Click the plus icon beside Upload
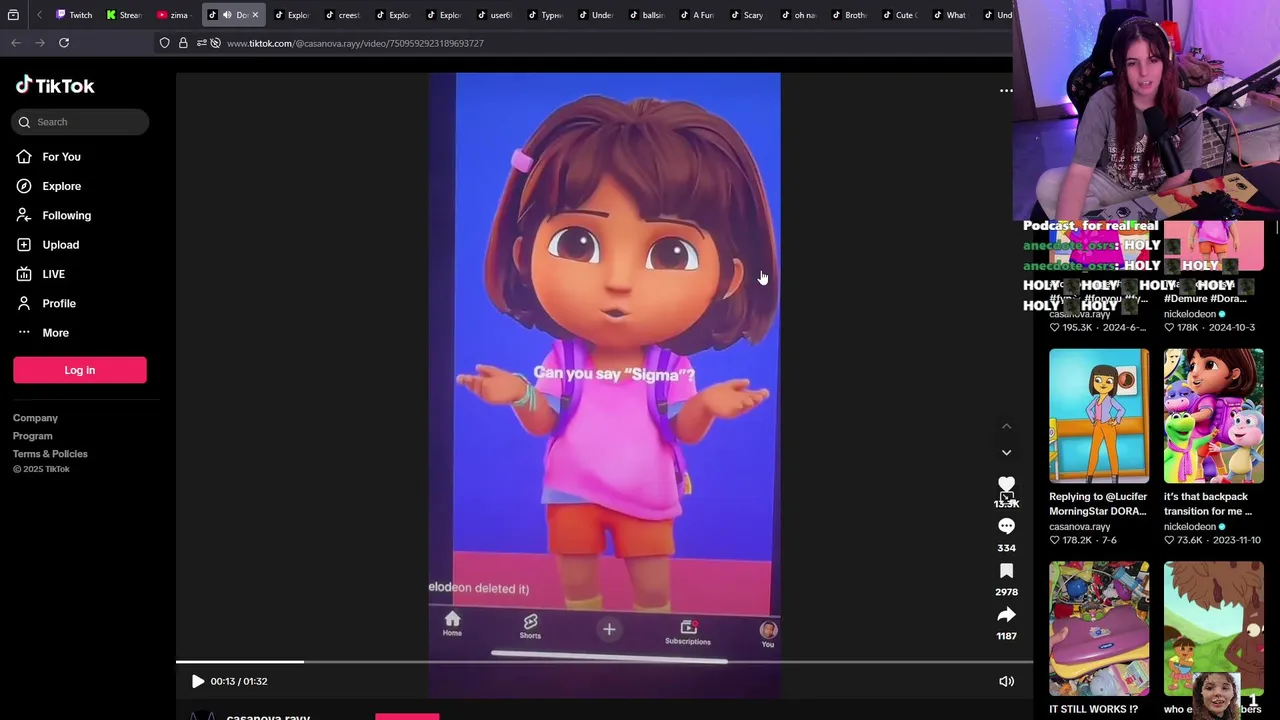The image size is (1280, 720). tap(24, 245)
